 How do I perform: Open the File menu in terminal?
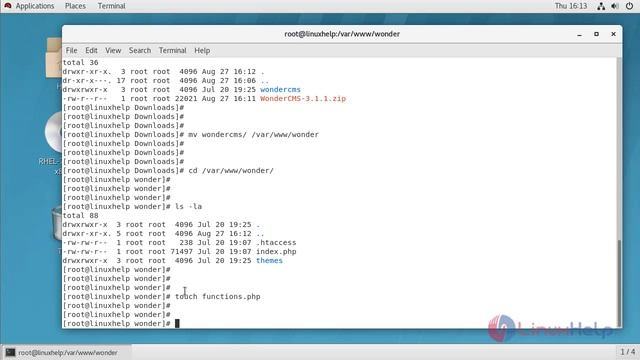point(71,50)
